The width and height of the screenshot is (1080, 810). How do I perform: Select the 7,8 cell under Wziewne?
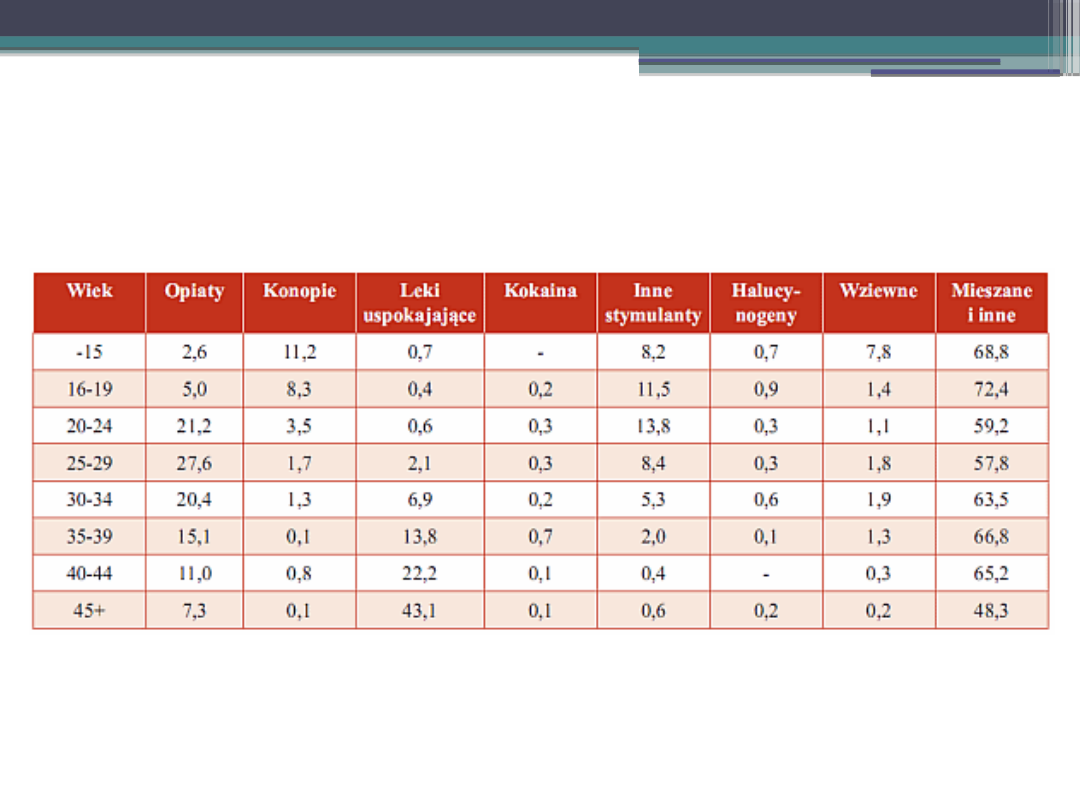pyautogui.click(x=878, y=353)
